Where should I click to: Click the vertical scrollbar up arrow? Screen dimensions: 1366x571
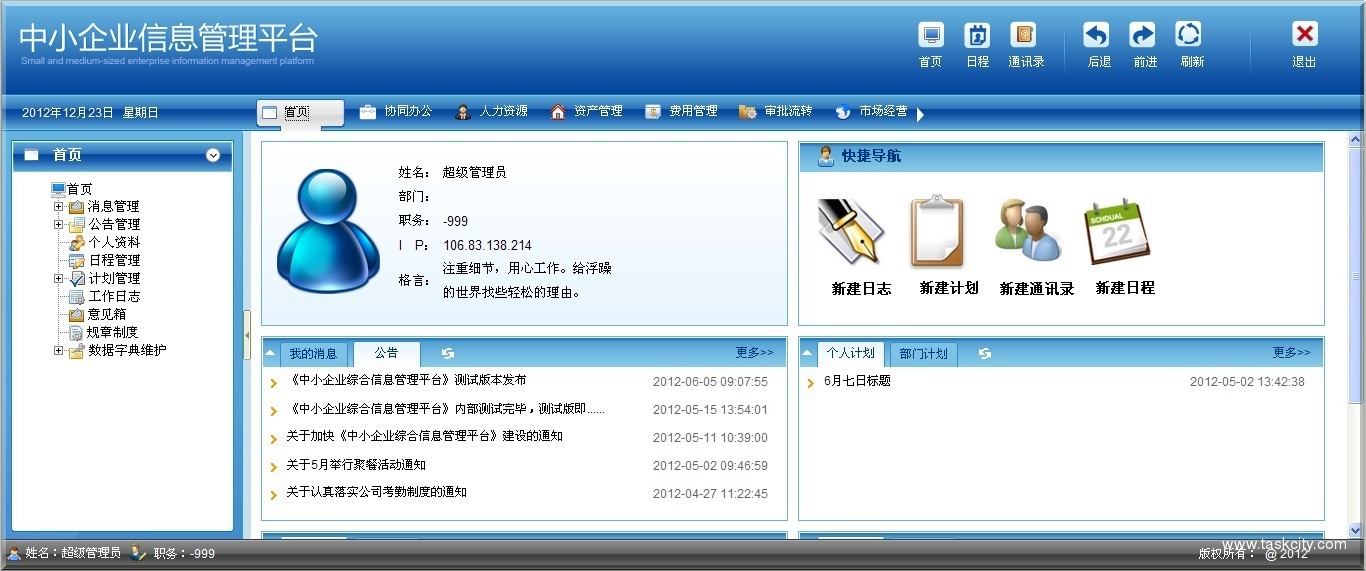[x=1356, y=140]
